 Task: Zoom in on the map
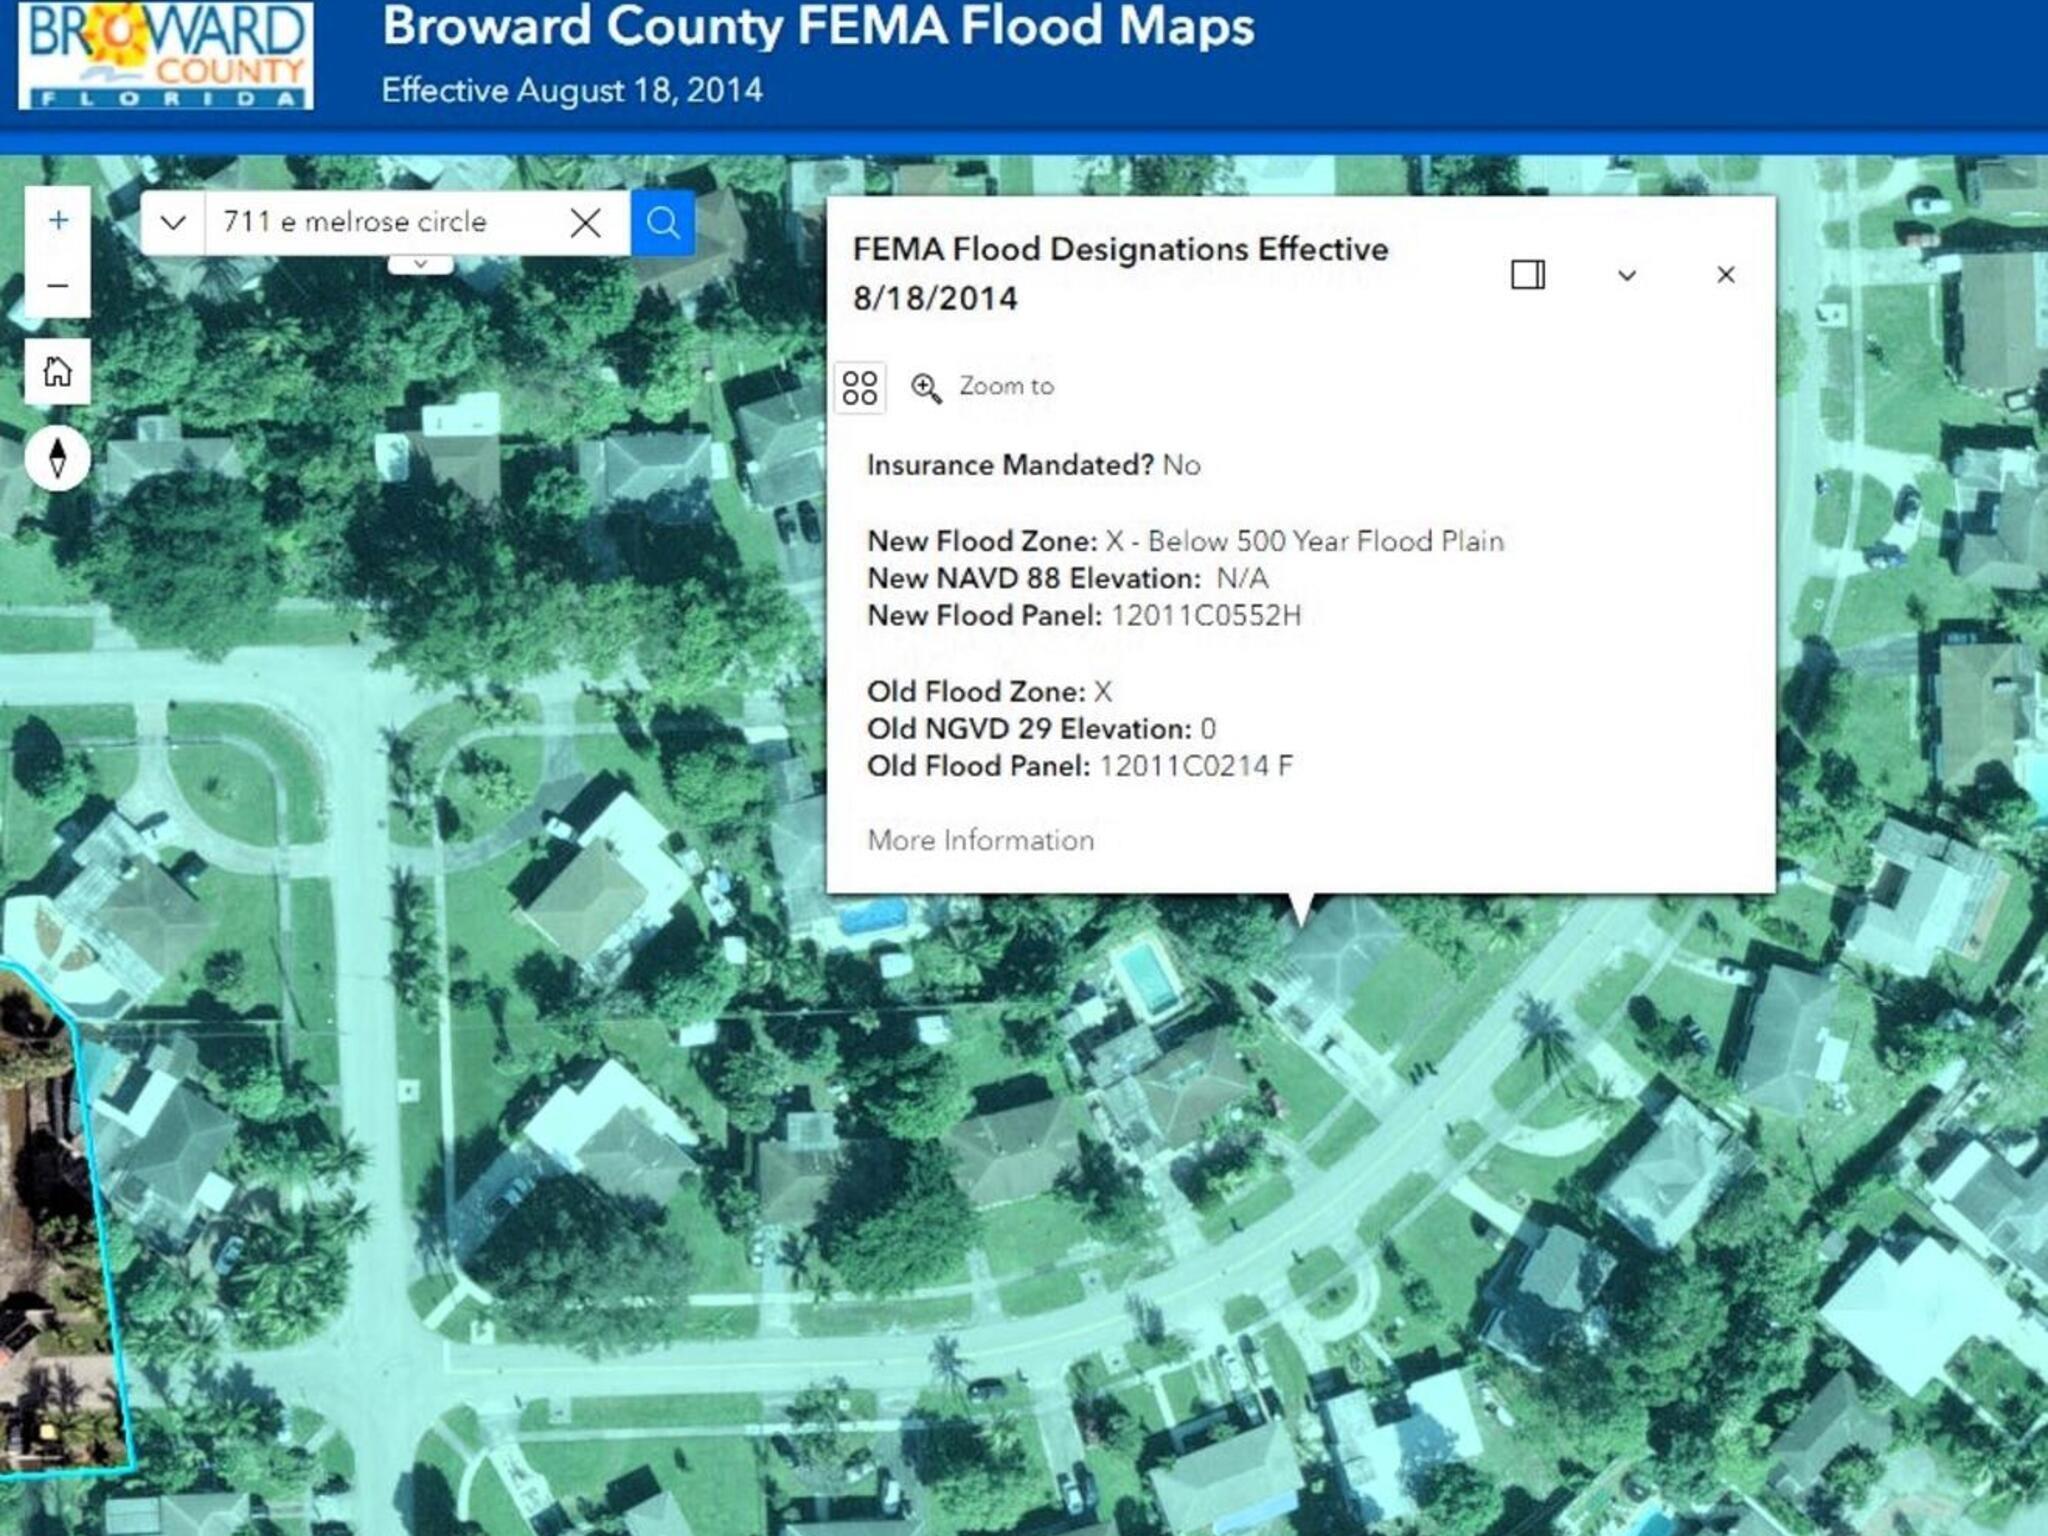pyautogui.click(x=58, y=221)
